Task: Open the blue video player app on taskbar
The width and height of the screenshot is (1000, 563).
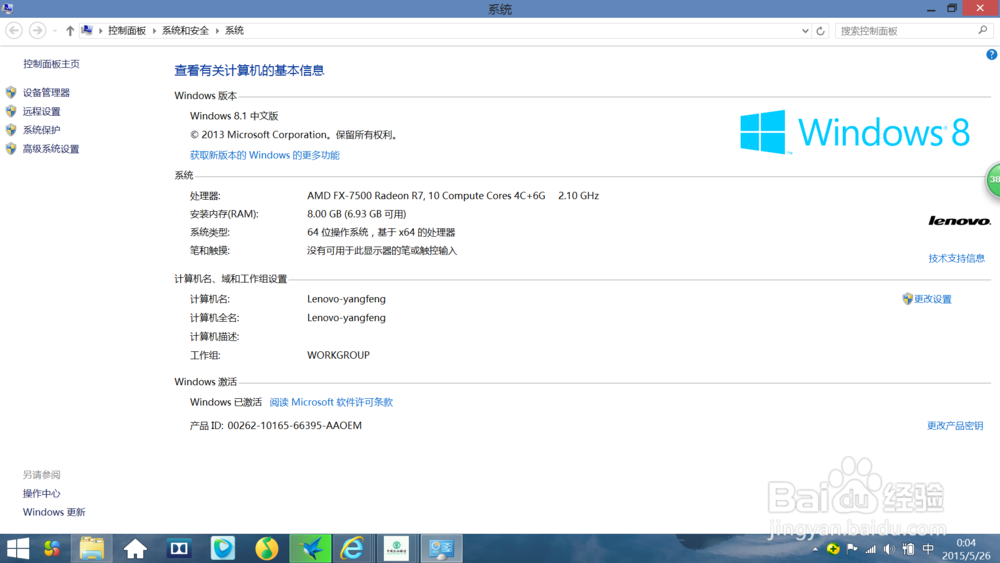Action: click(223, 548)
